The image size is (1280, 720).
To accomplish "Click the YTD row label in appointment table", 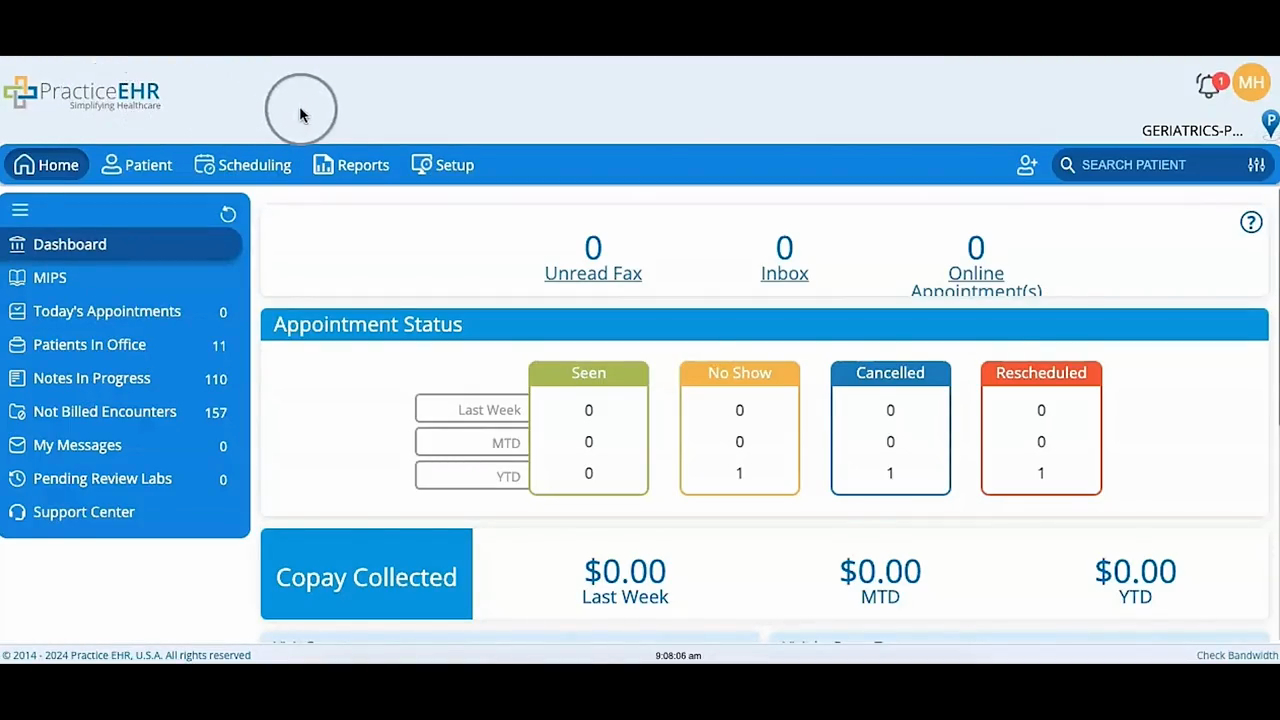I will [472, 476].
